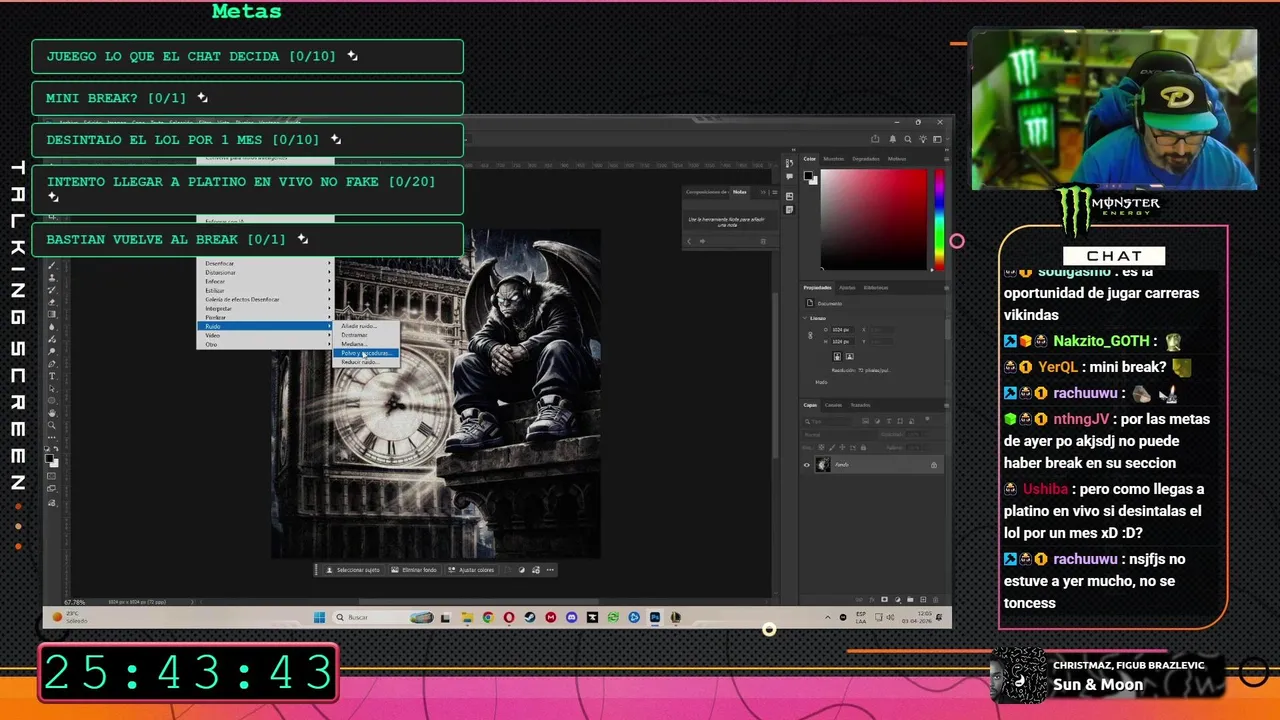Screen dimensions: 1280x720
Task: Open Steam icon in Windows taskbar
Action: 530,617
